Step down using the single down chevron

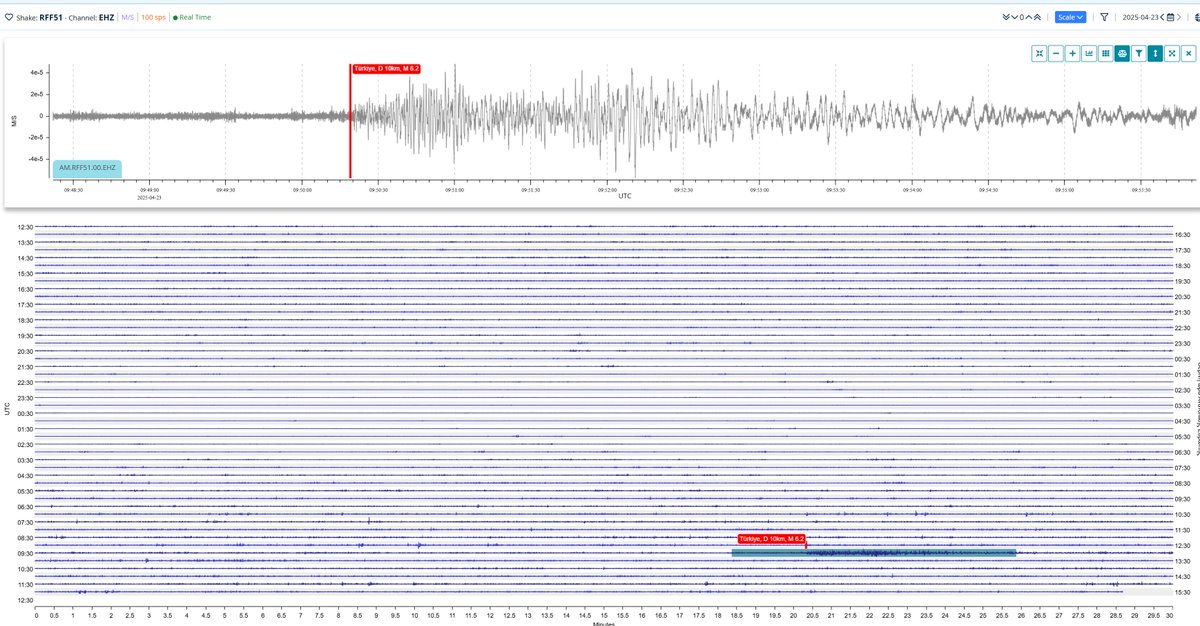coord(1015,17)
